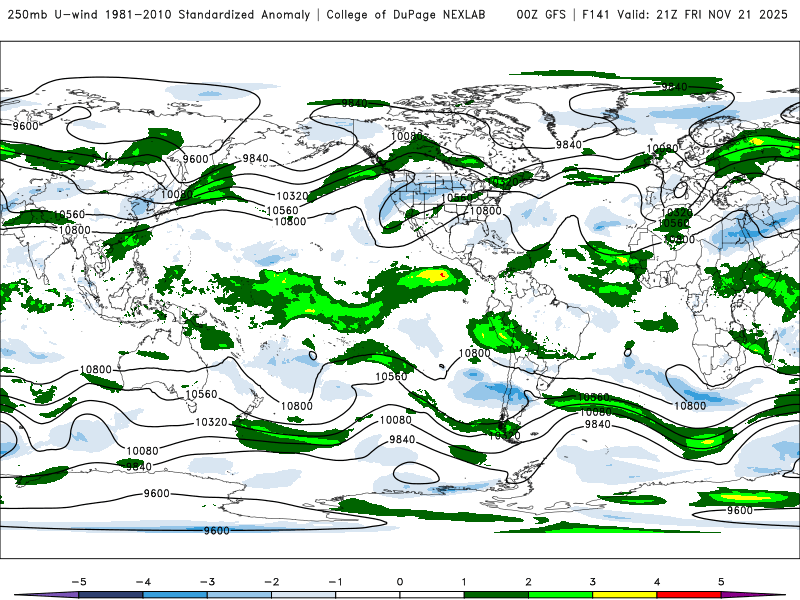Click the colorbar label '5'
Viewport: 800px width, 600px height.
tap(721, 582)
